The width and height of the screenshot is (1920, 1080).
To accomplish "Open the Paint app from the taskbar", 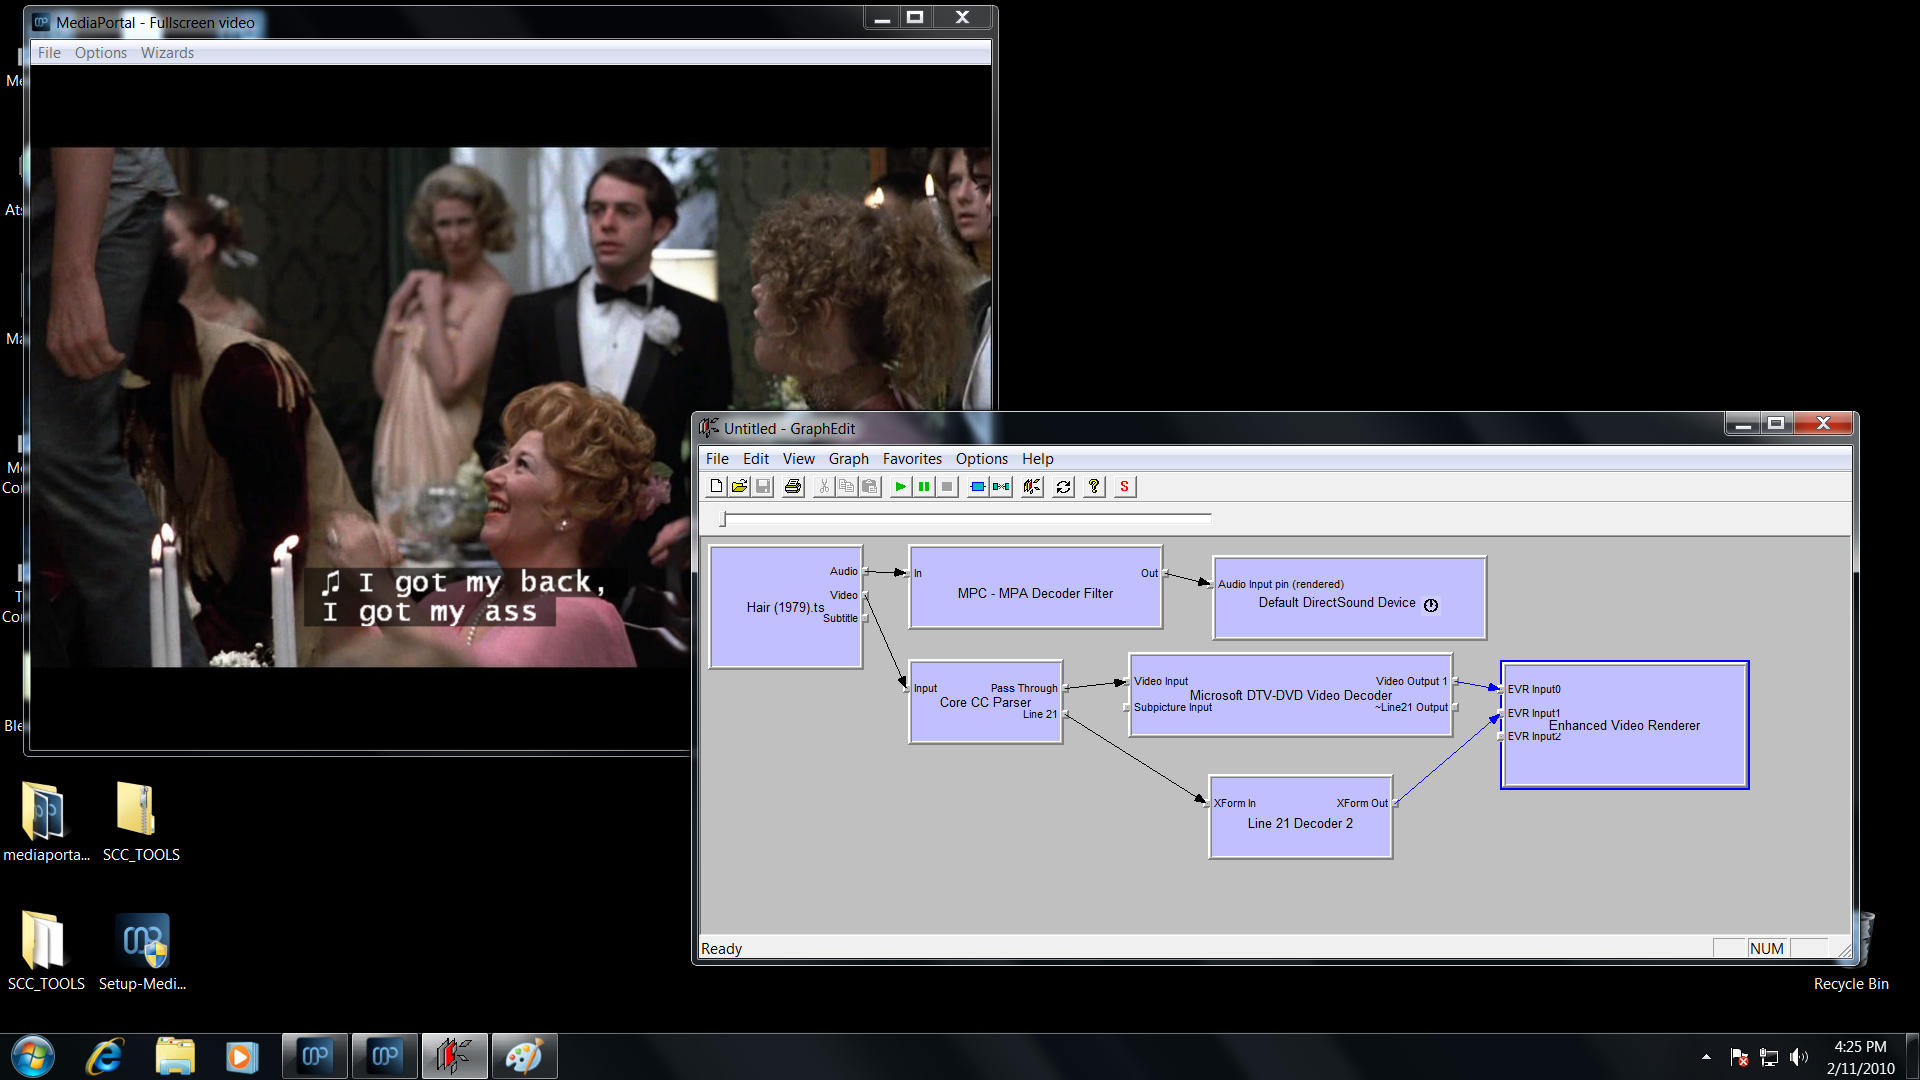I will 524,1056.
